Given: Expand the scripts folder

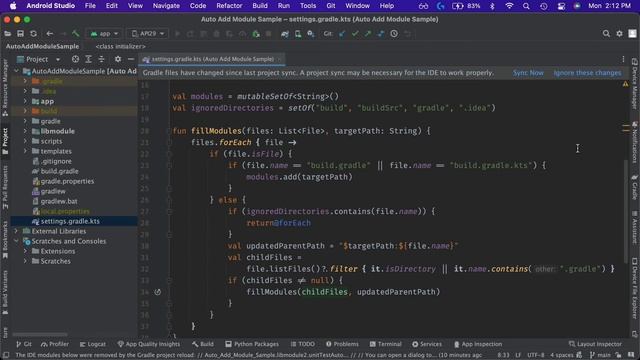Looking at the screenshot, I should tap(25, 141).
